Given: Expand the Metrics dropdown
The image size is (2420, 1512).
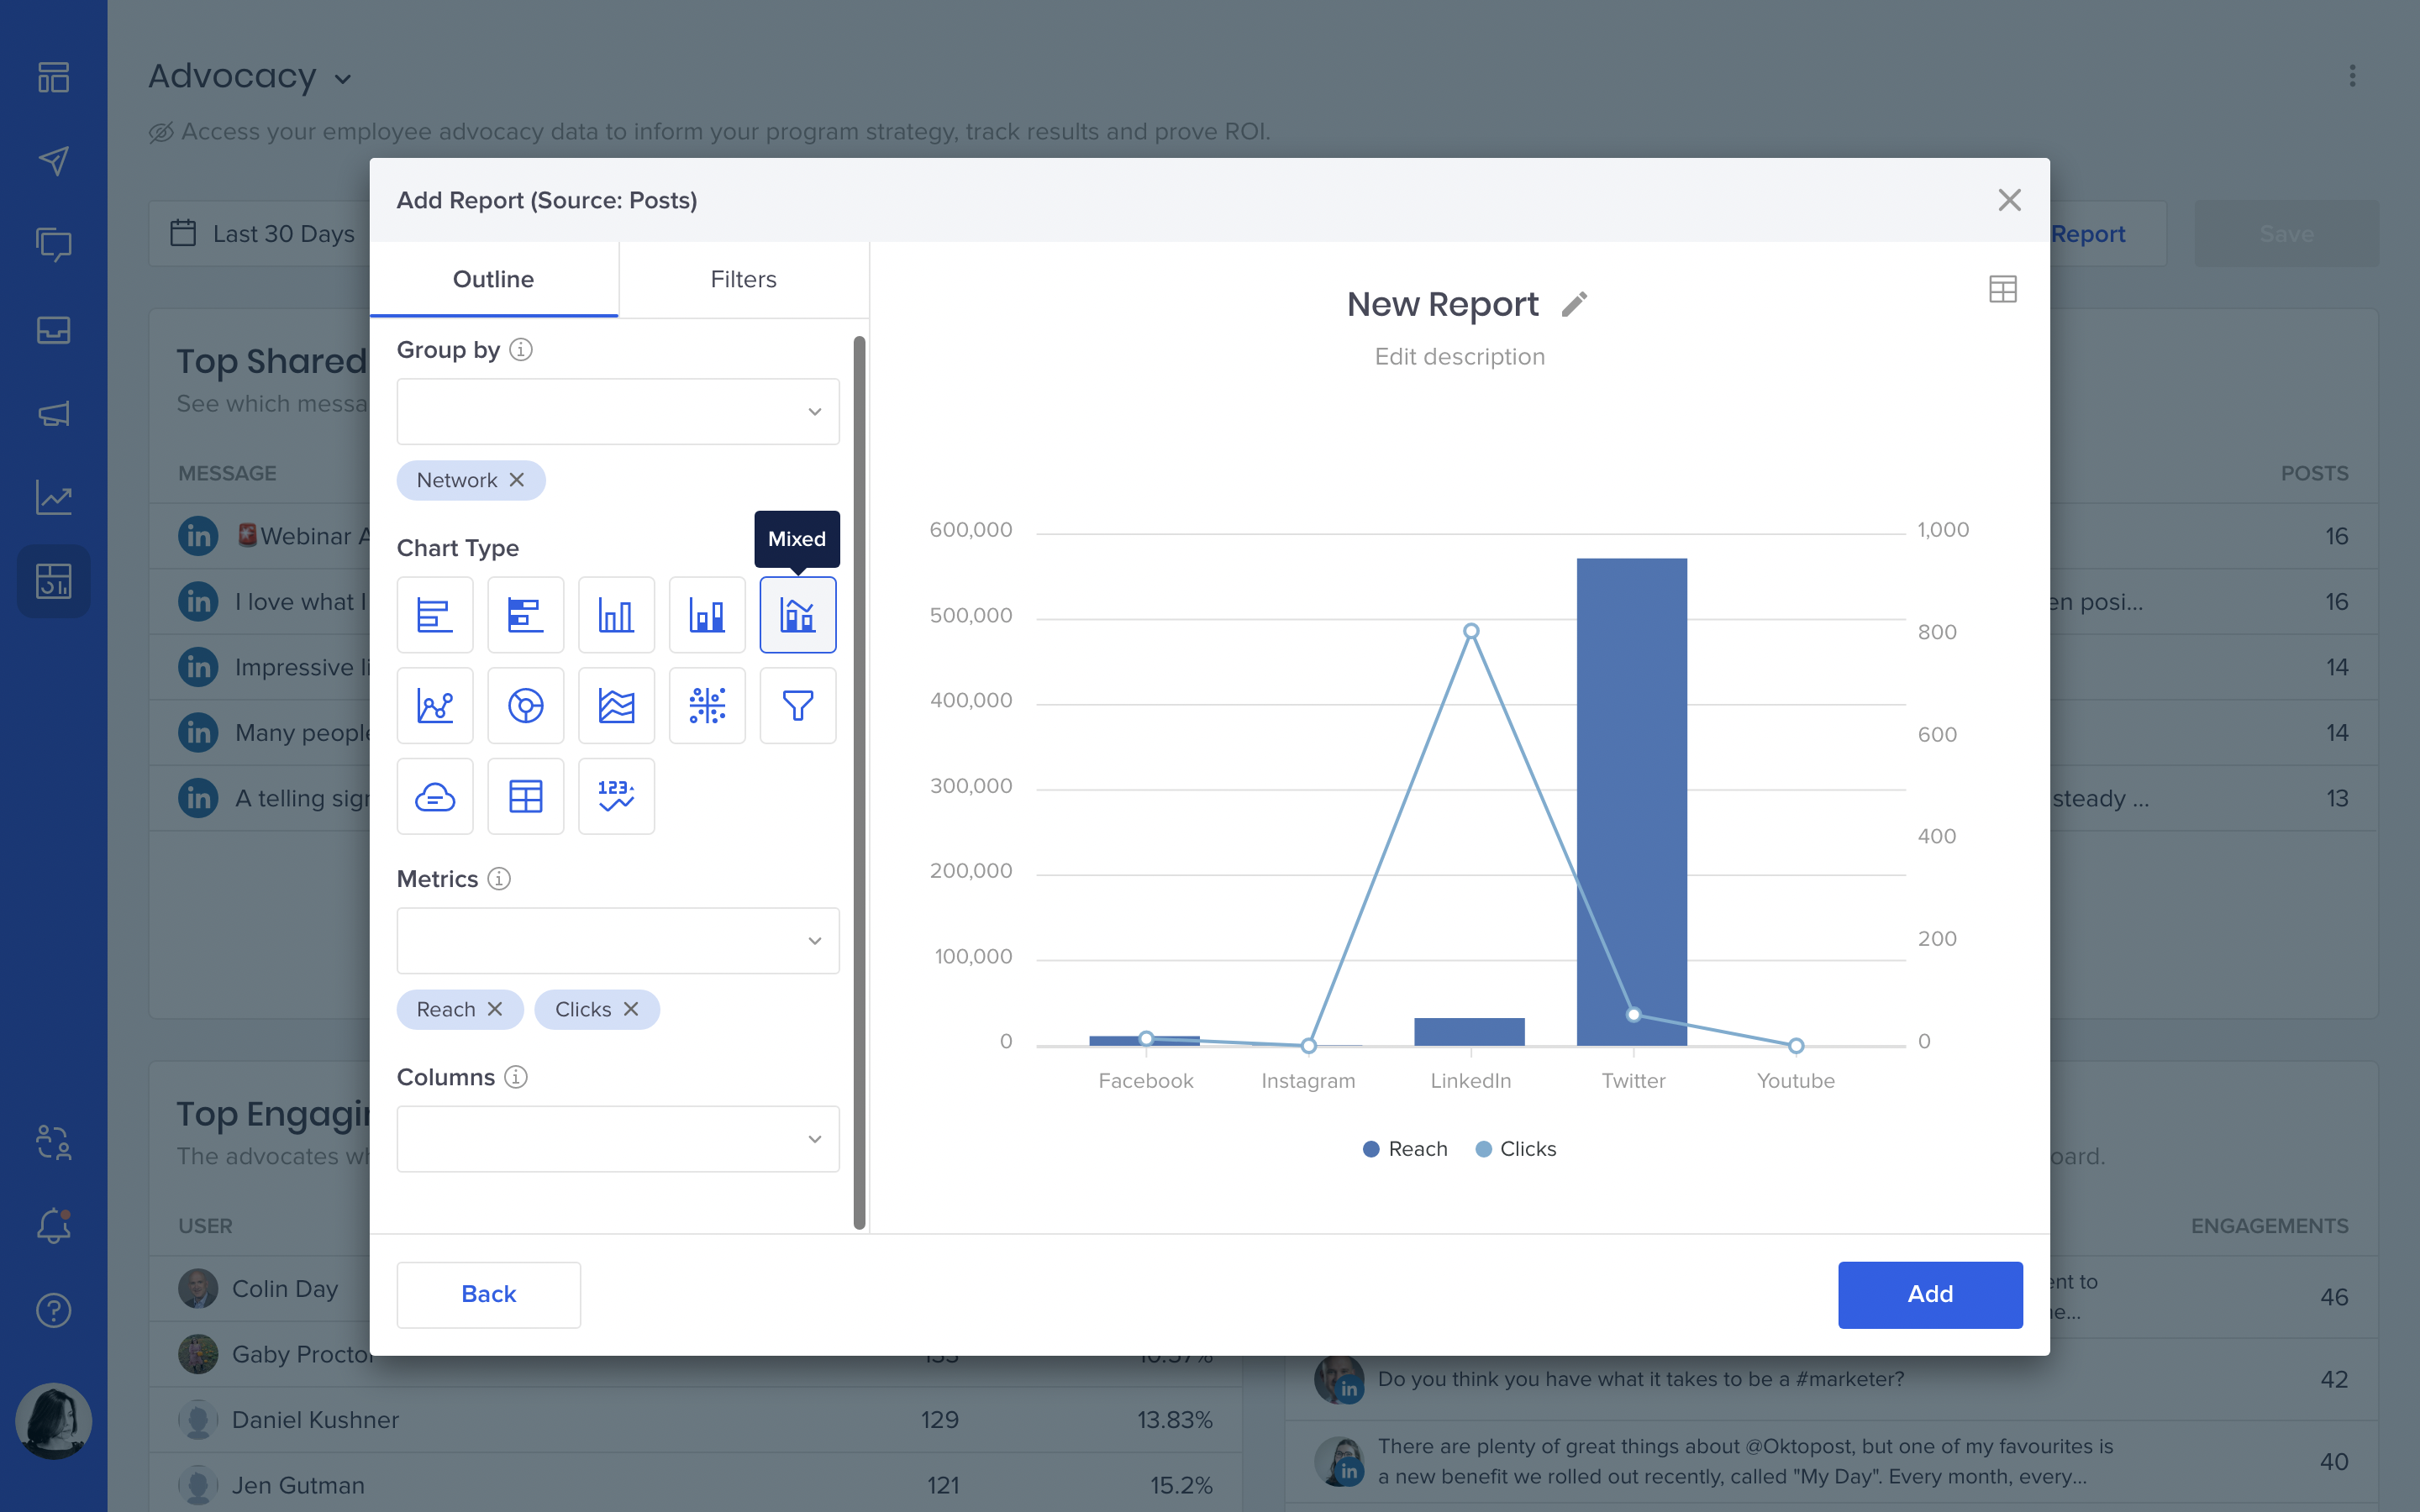Looking at the screenshot, I should pyautogui.click(x=617, y=940).
